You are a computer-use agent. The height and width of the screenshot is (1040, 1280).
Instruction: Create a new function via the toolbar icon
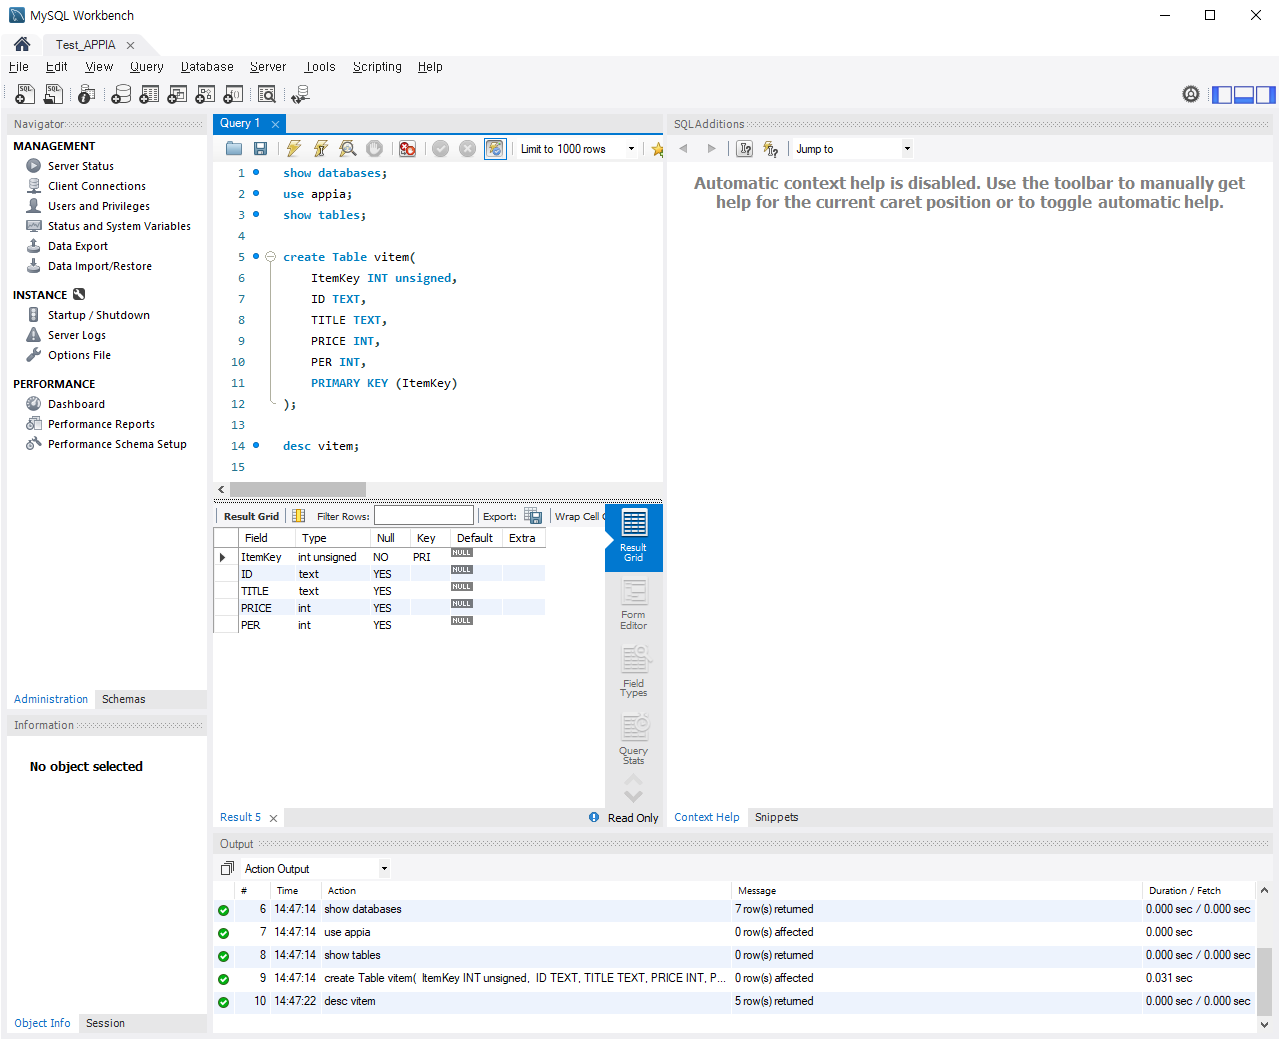[233, 94]
